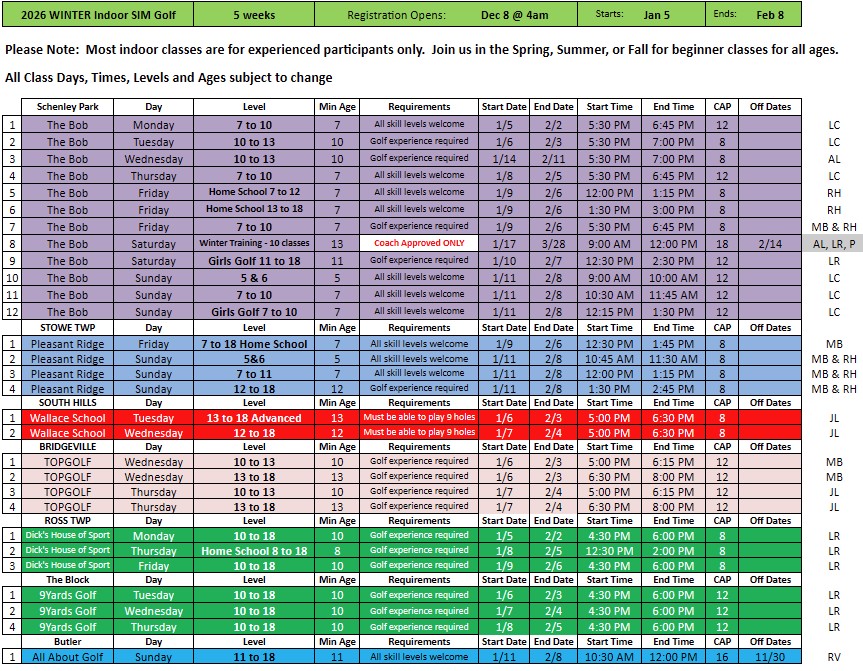Select the '5 weeks' duration cell

255,15
